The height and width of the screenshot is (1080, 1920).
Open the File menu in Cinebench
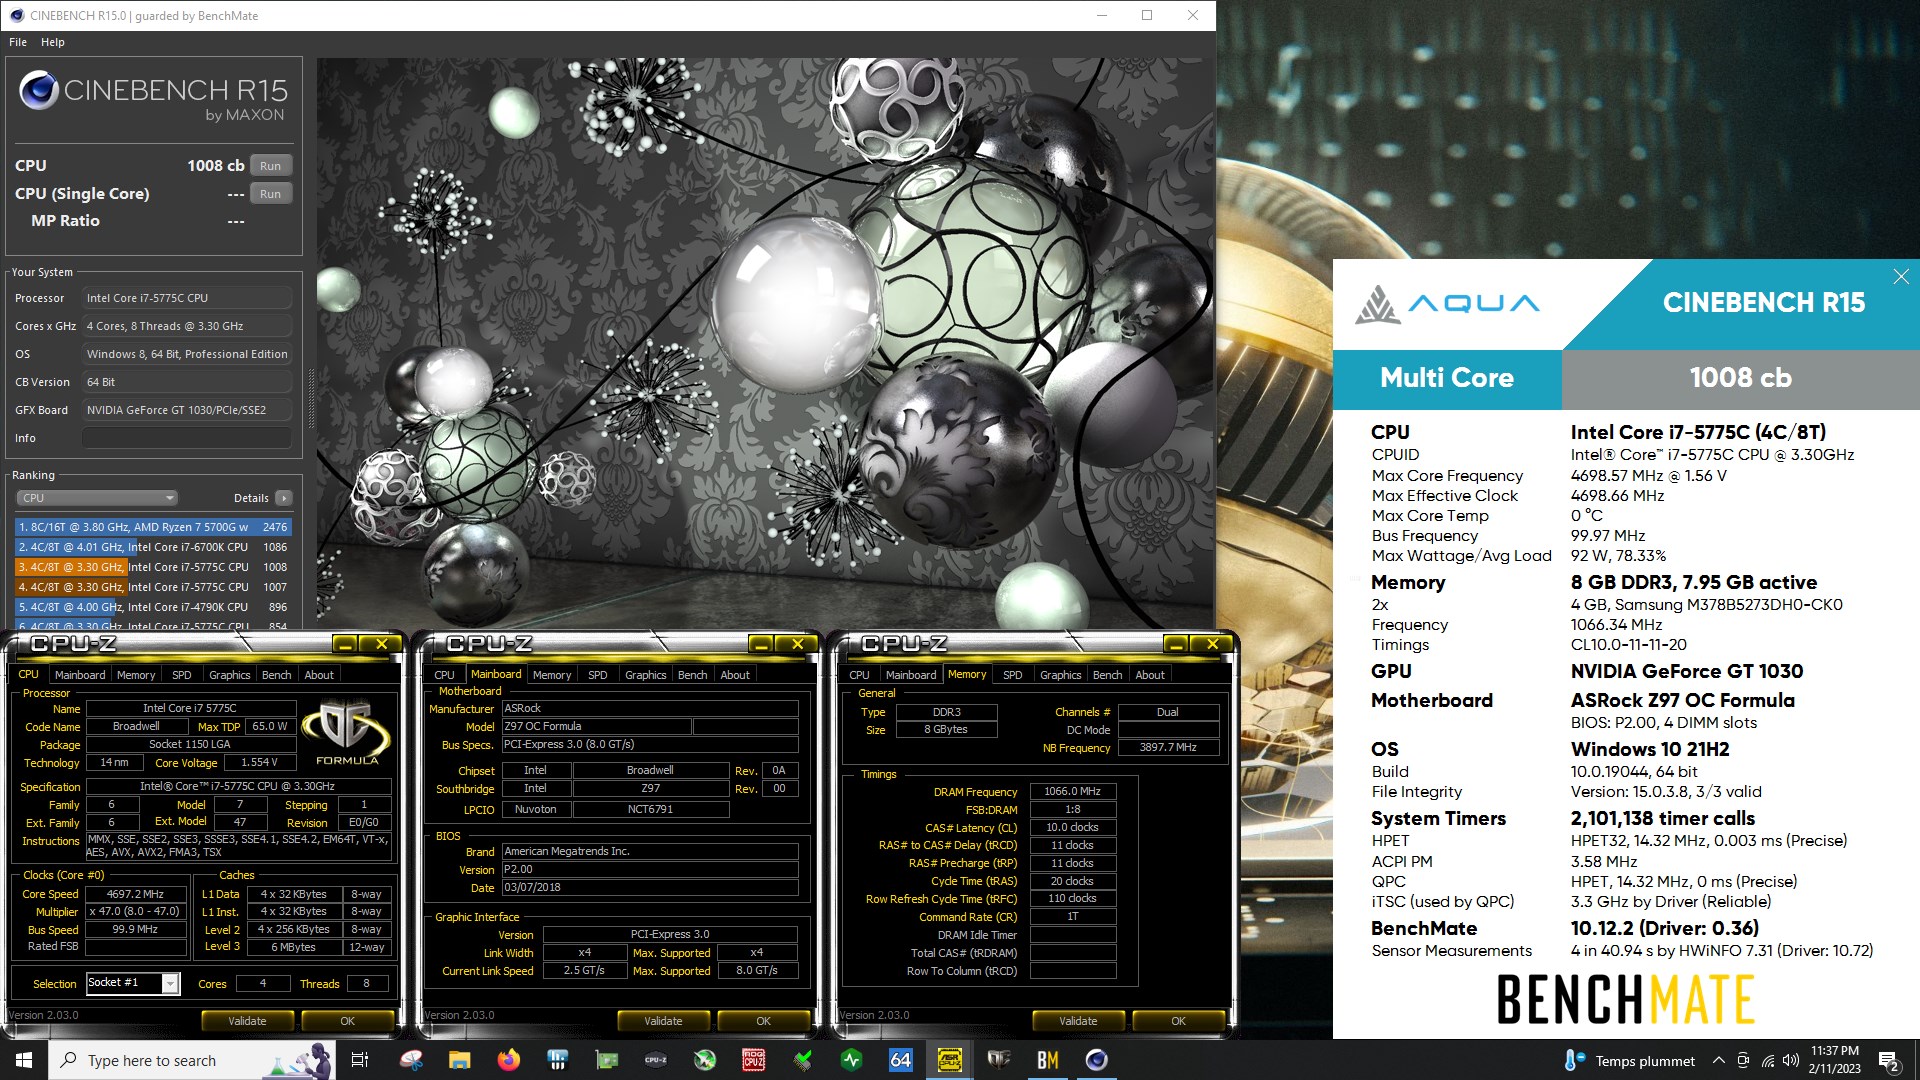pyautogui.click(x=18, y=42)
